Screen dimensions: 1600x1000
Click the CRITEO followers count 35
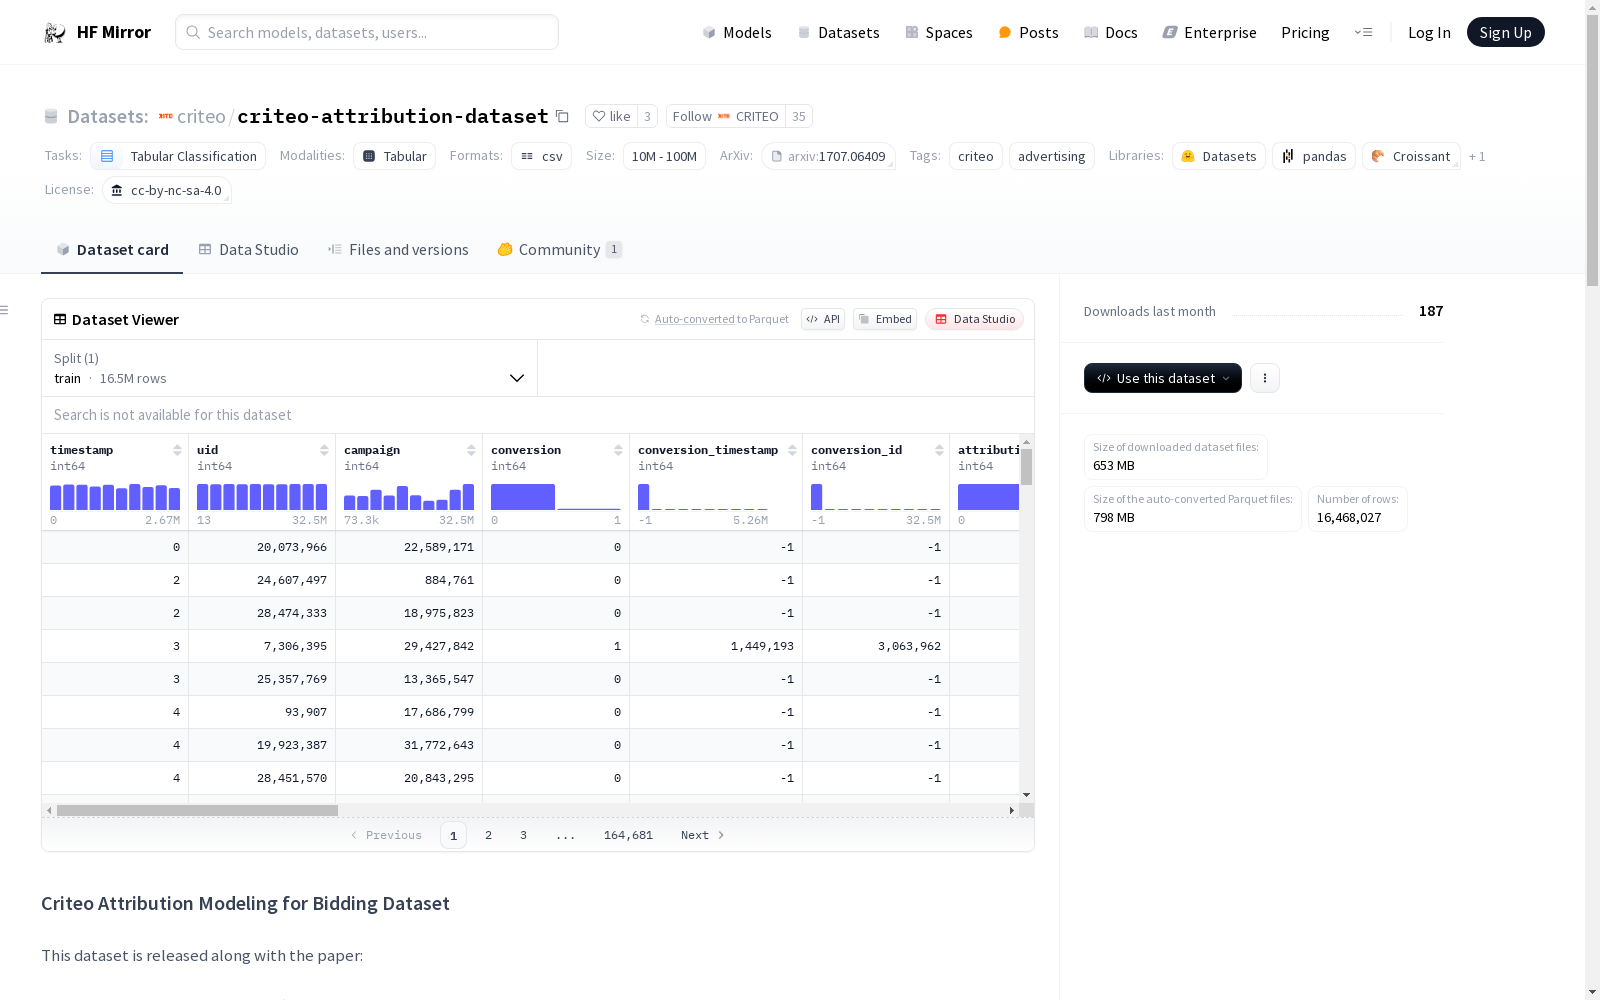(798, 117)
